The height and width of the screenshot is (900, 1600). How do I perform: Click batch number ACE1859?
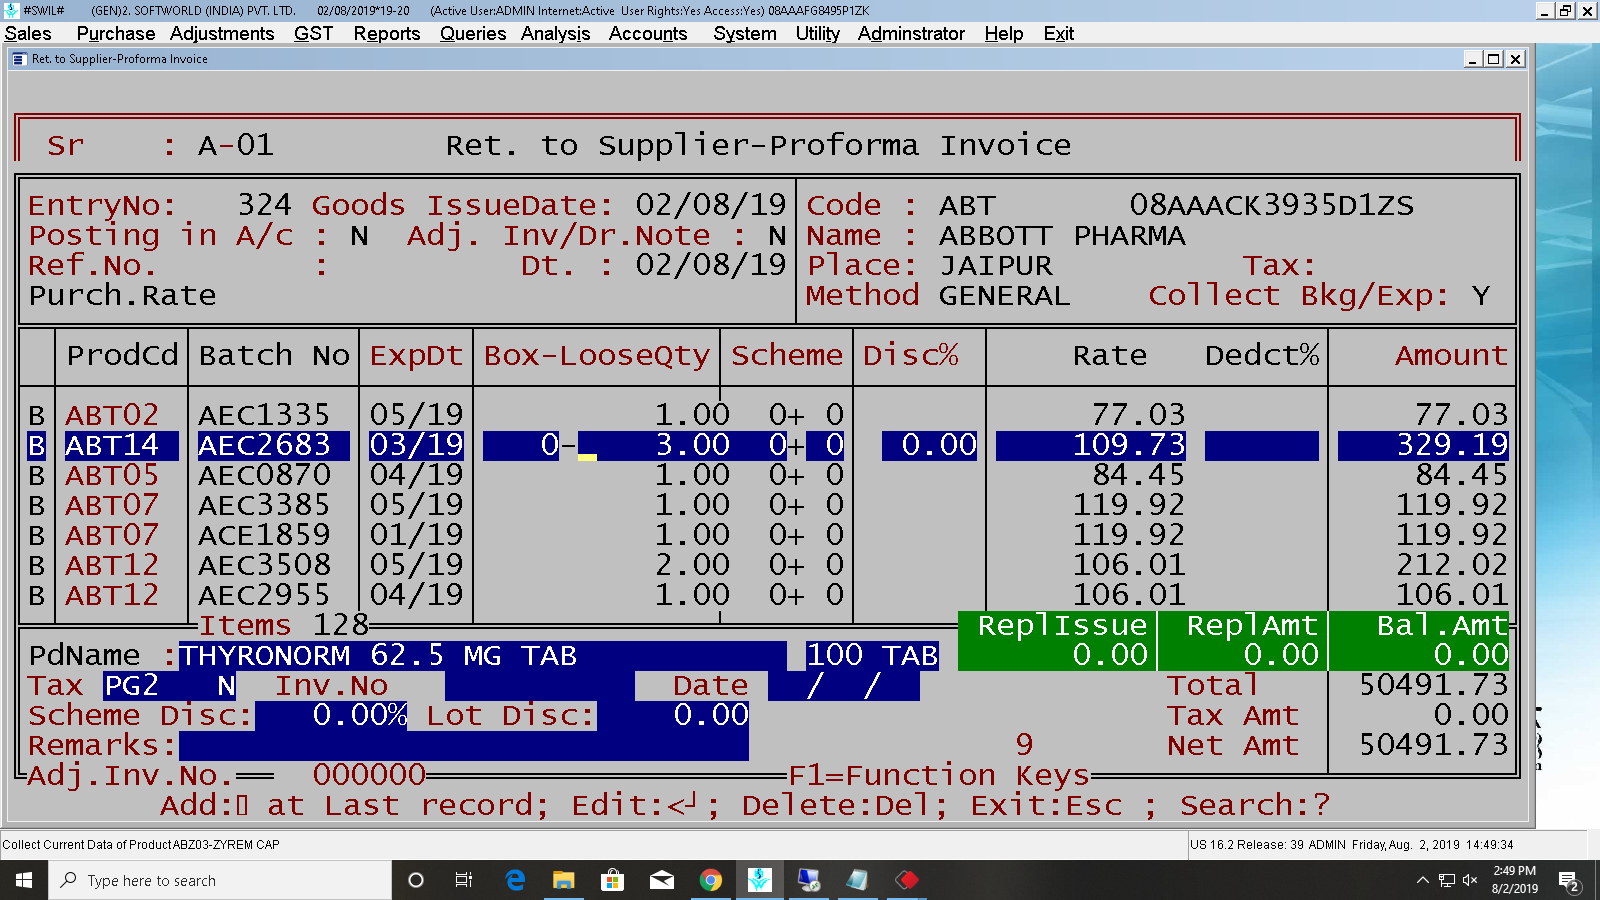pos(264,535)
